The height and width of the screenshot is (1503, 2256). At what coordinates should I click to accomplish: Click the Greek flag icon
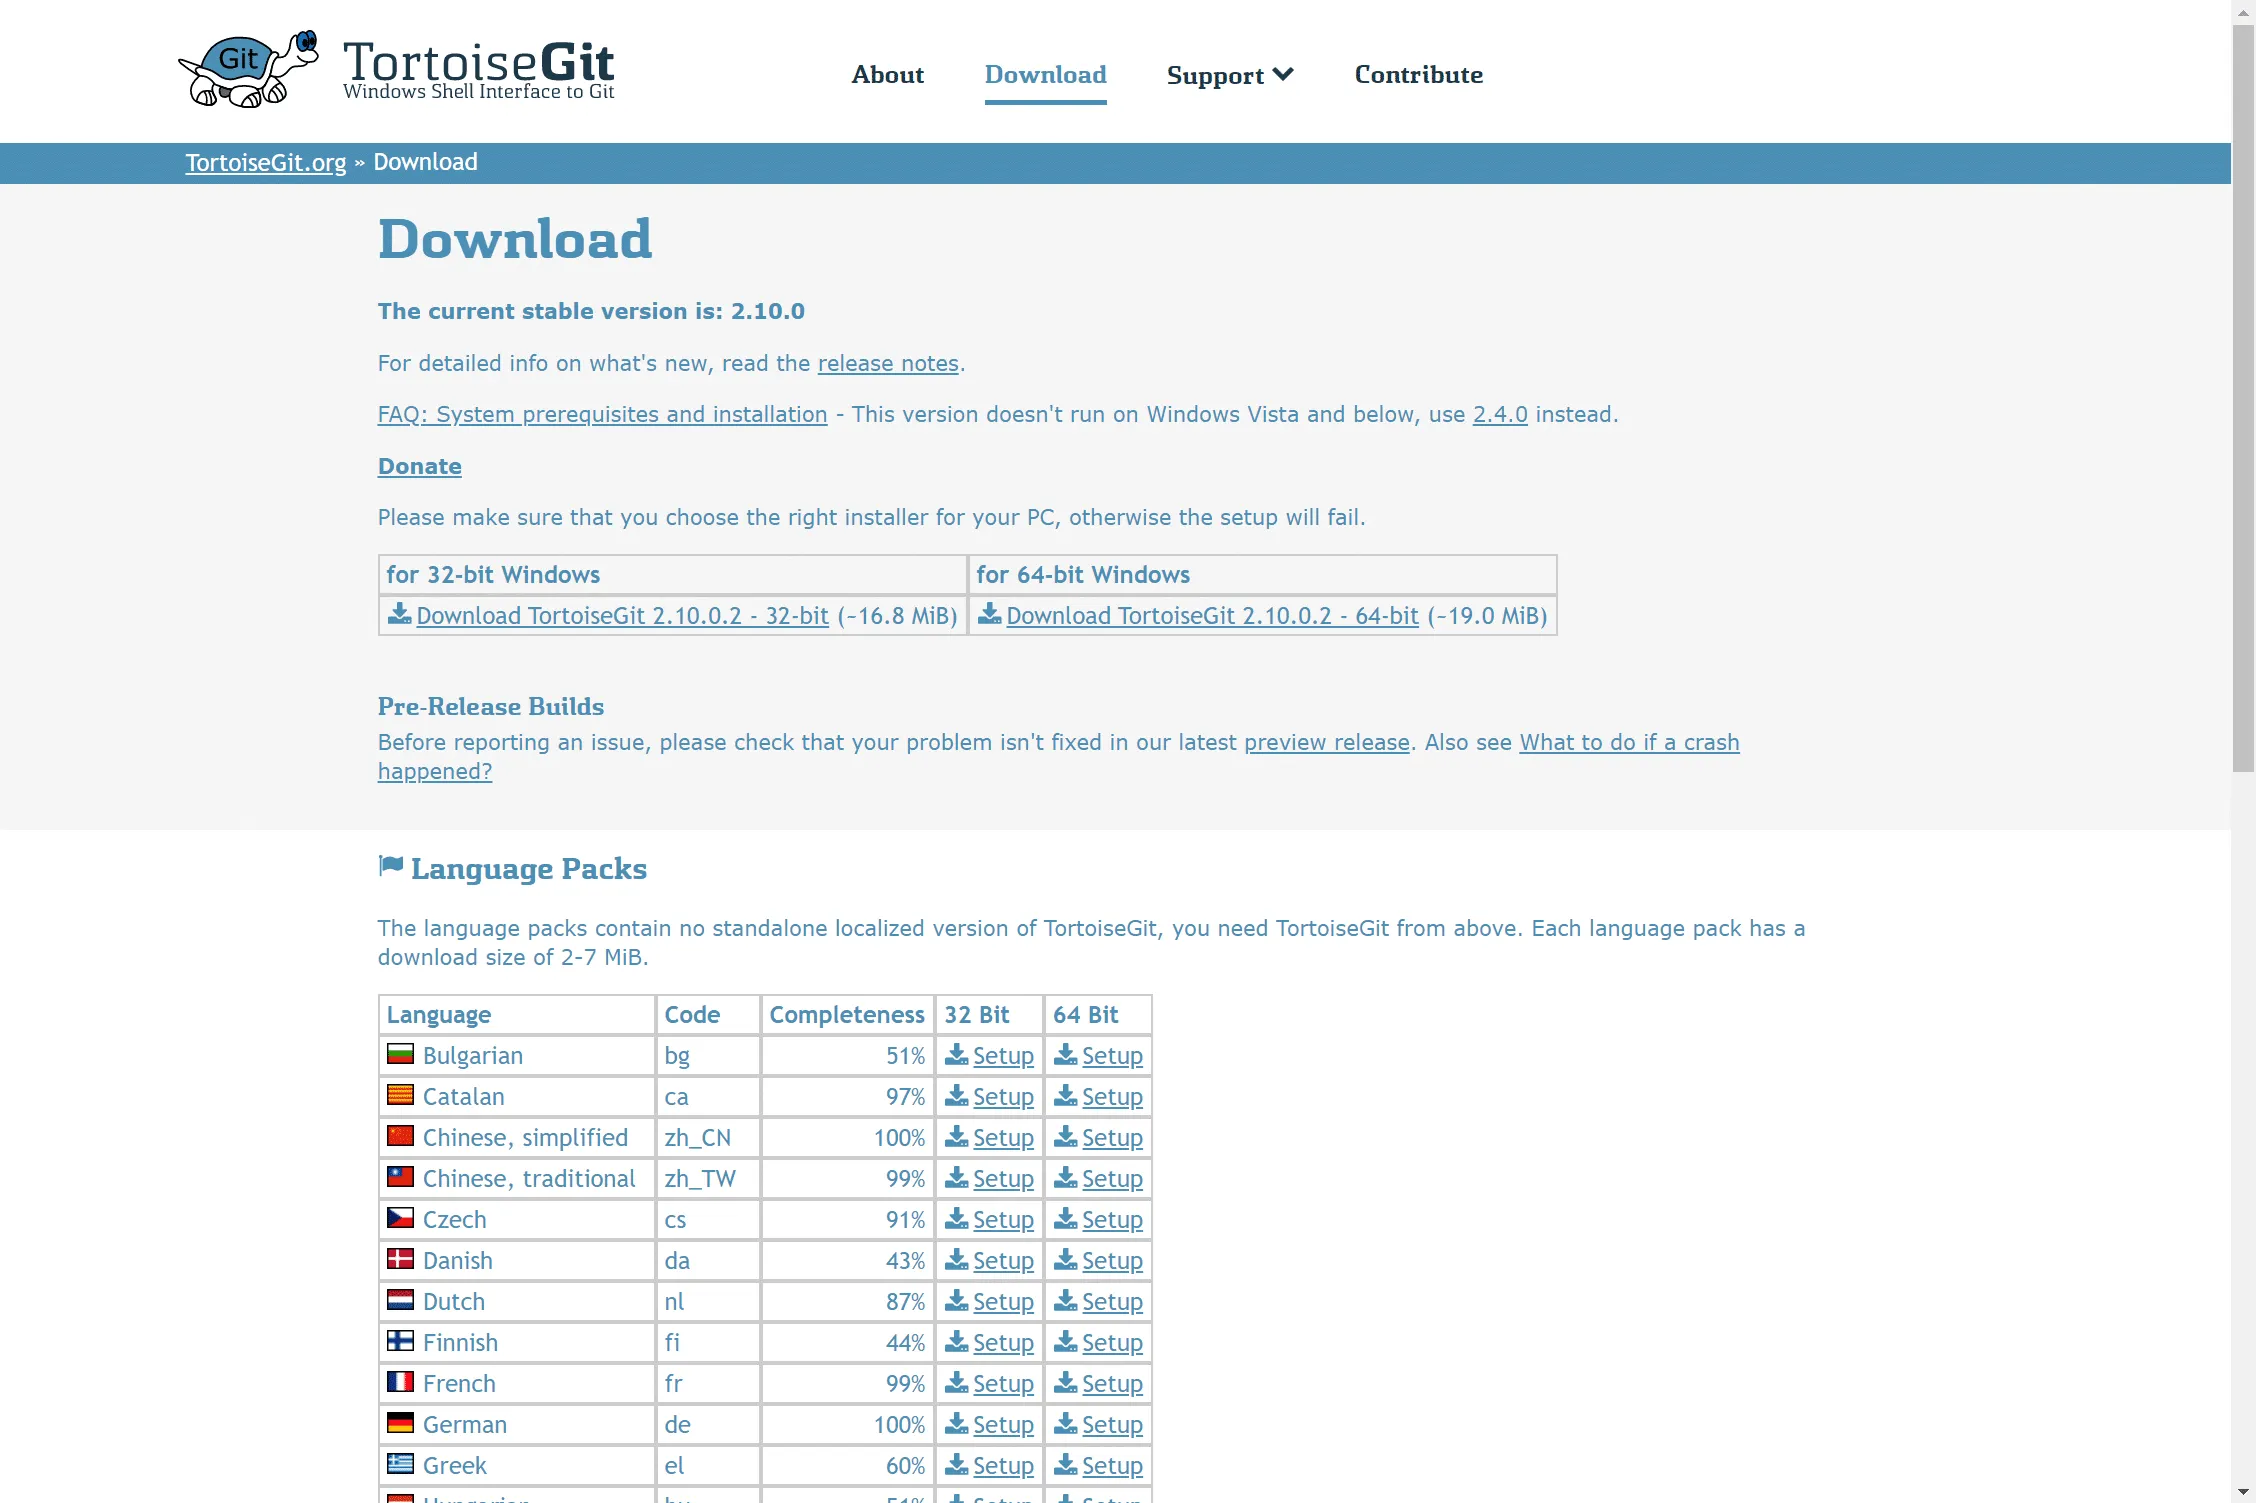point(400,1464)
